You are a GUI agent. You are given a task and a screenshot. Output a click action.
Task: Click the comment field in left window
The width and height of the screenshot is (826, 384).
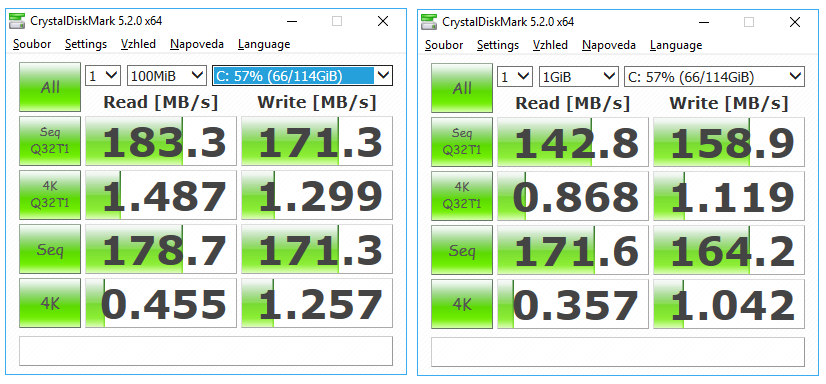(x=206, y=351)
